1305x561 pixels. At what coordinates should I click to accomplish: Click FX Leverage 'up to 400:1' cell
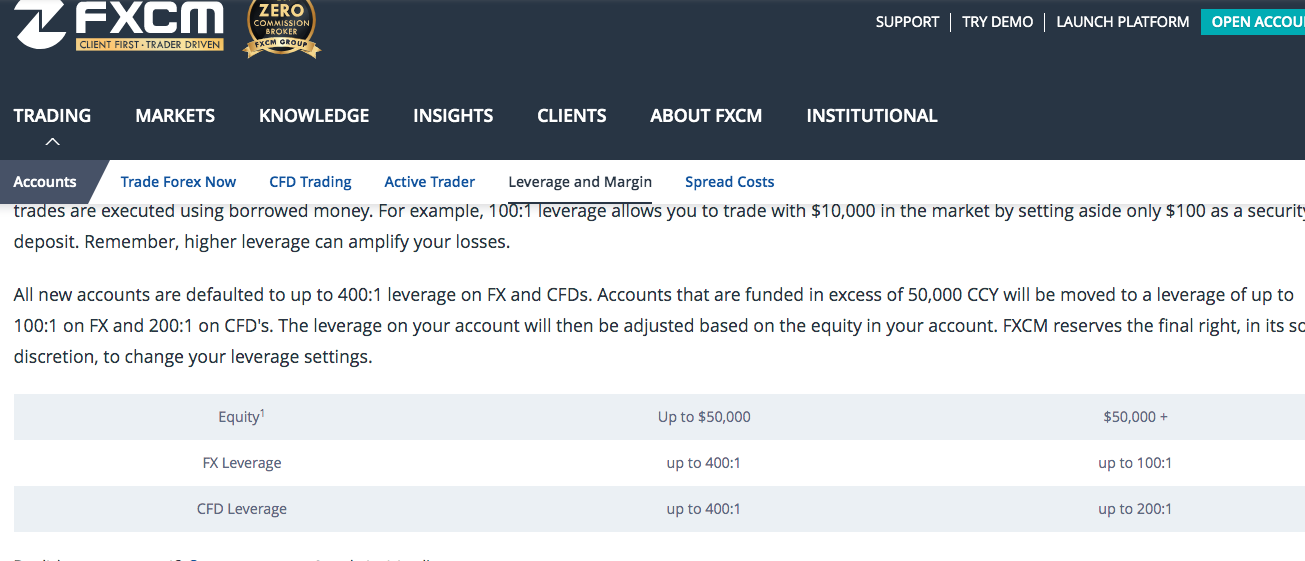[x=704, y=463]
